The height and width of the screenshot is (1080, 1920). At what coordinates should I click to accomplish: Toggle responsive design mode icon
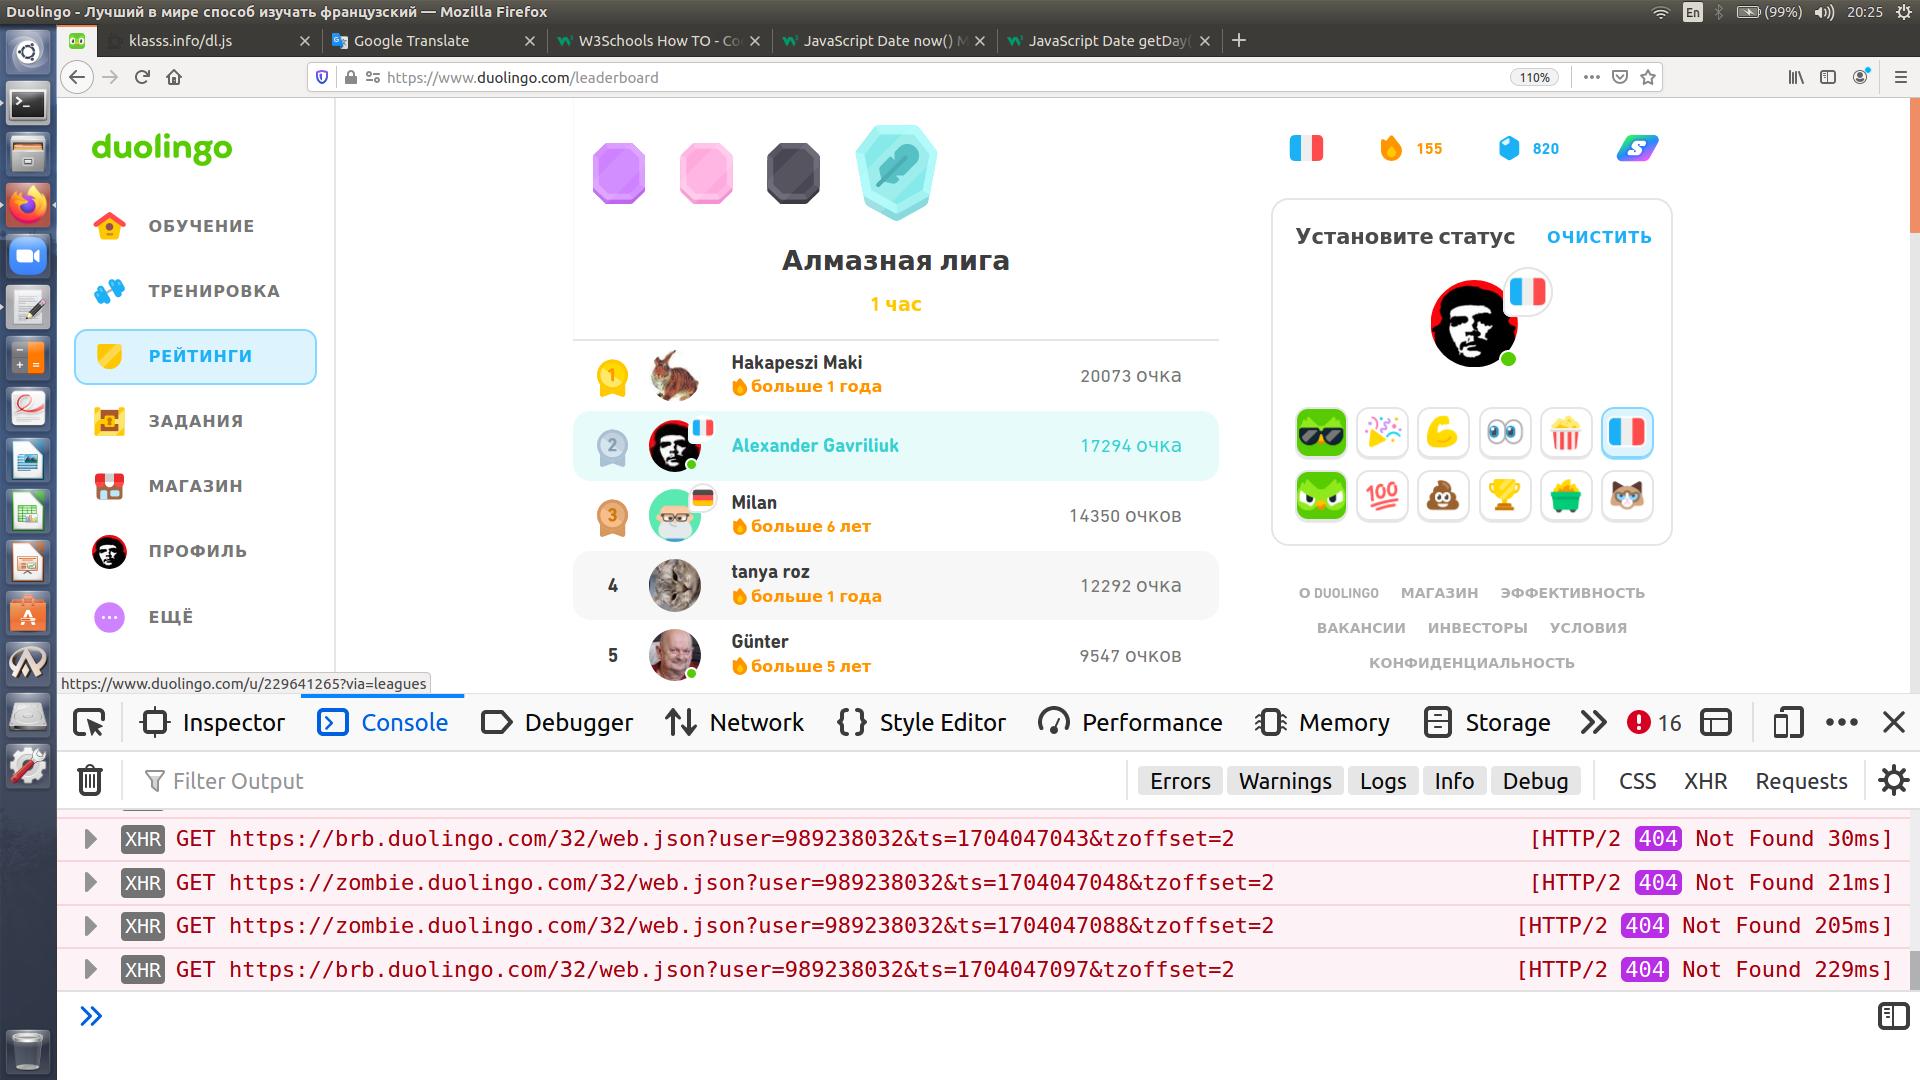[x=1787, y=722]
